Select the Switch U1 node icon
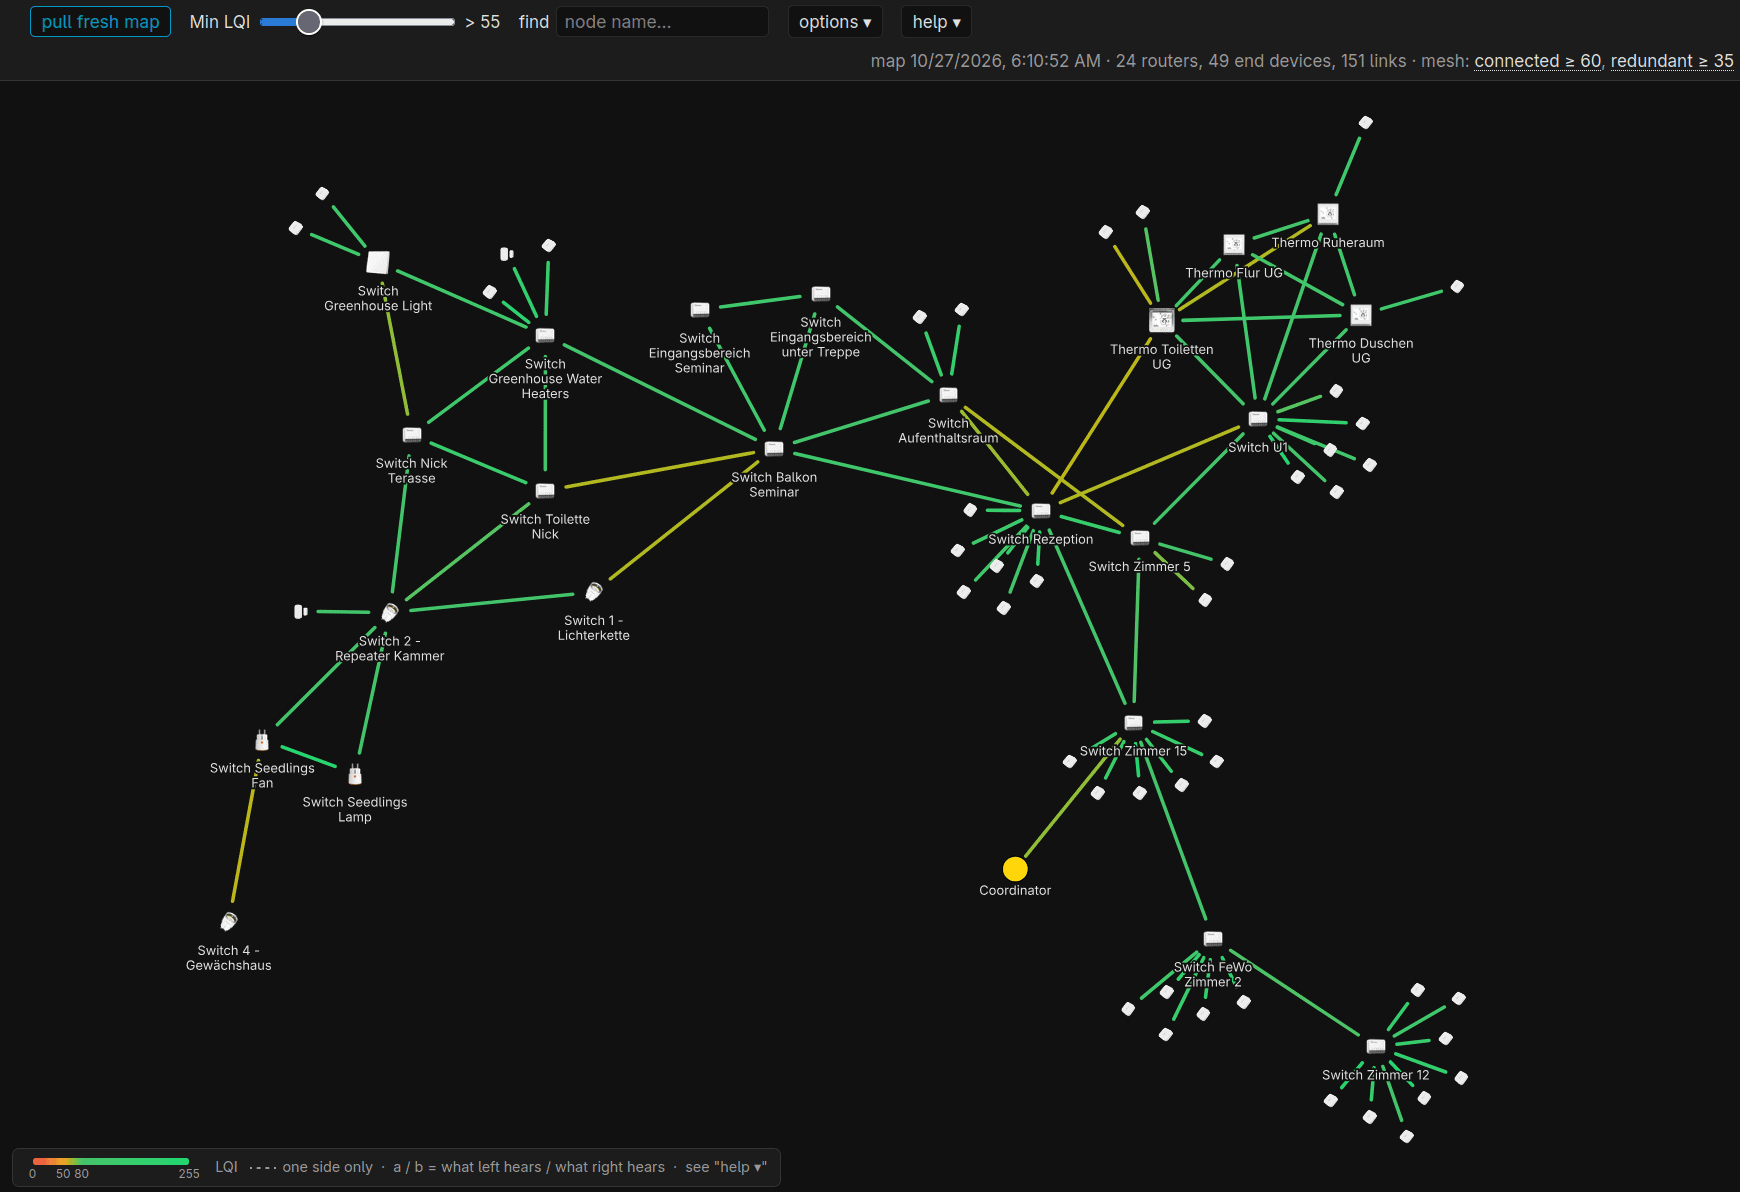Image resolution: width=1740 pixels, height=1192 pixels. 1258,419
